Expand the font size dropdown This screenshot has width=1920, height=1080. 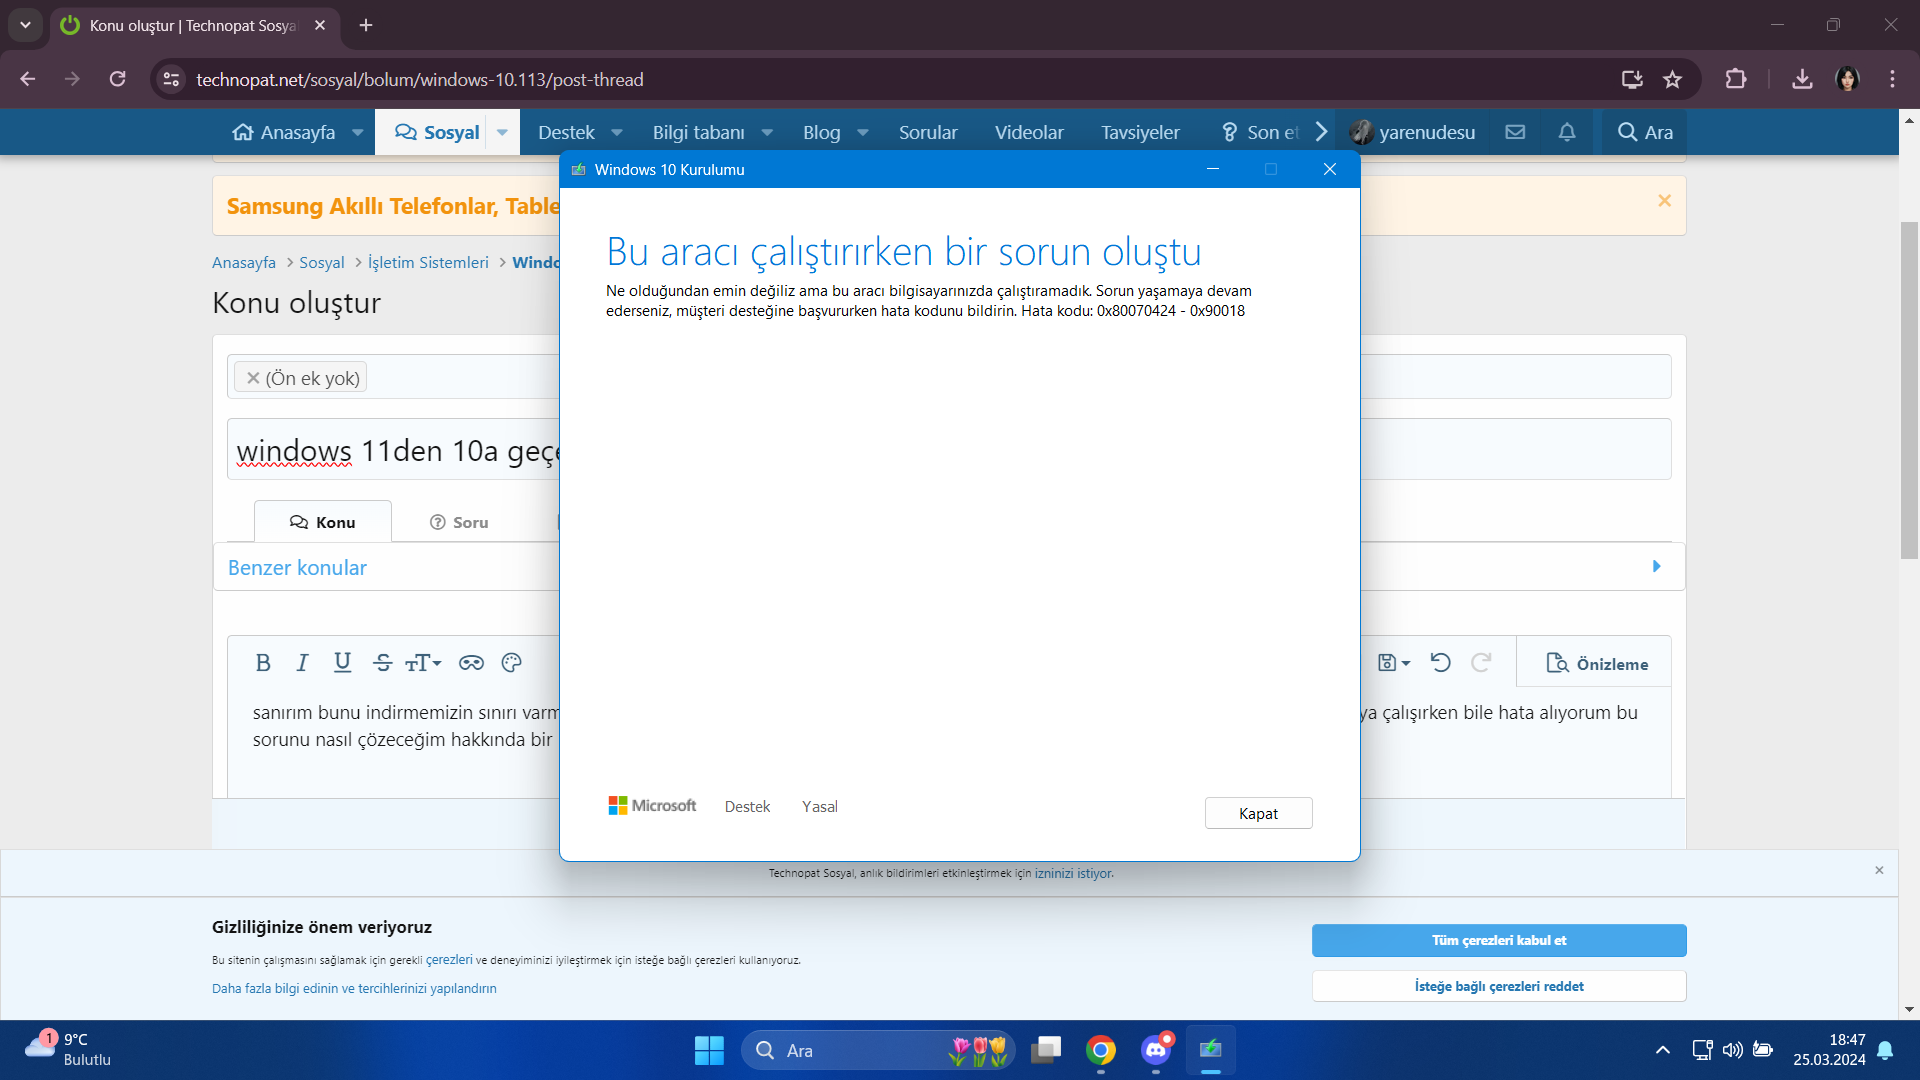423,663
